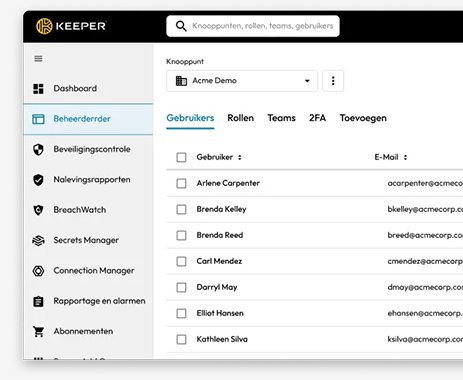Check the box for Brenda Reed

181,235
